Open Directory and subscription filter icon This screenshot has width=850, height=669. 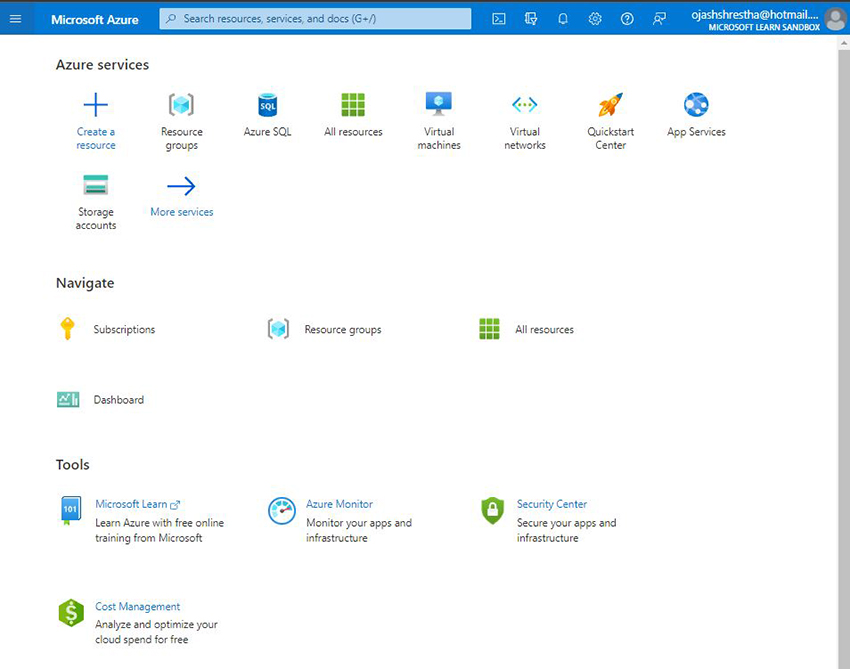pyautogui.click(x=531, y=19)
